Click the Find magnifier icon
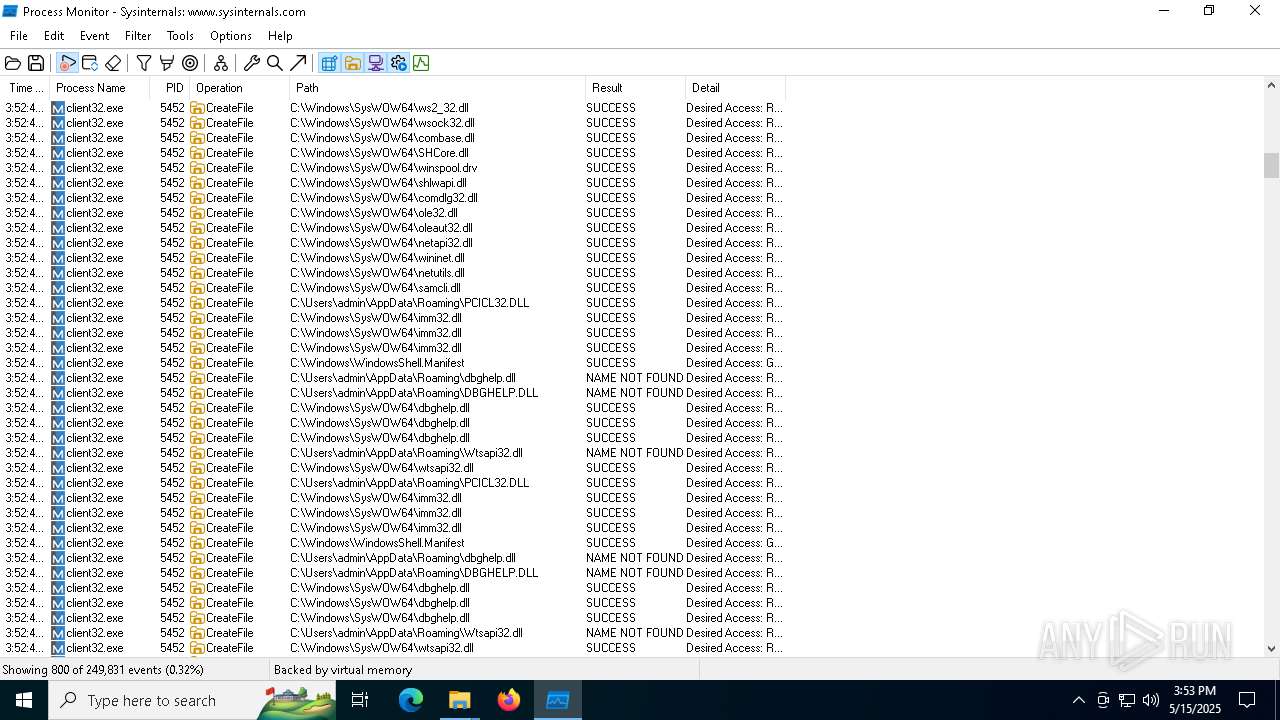The width and height of the screenshot is (1280, 720). (275, 63)
